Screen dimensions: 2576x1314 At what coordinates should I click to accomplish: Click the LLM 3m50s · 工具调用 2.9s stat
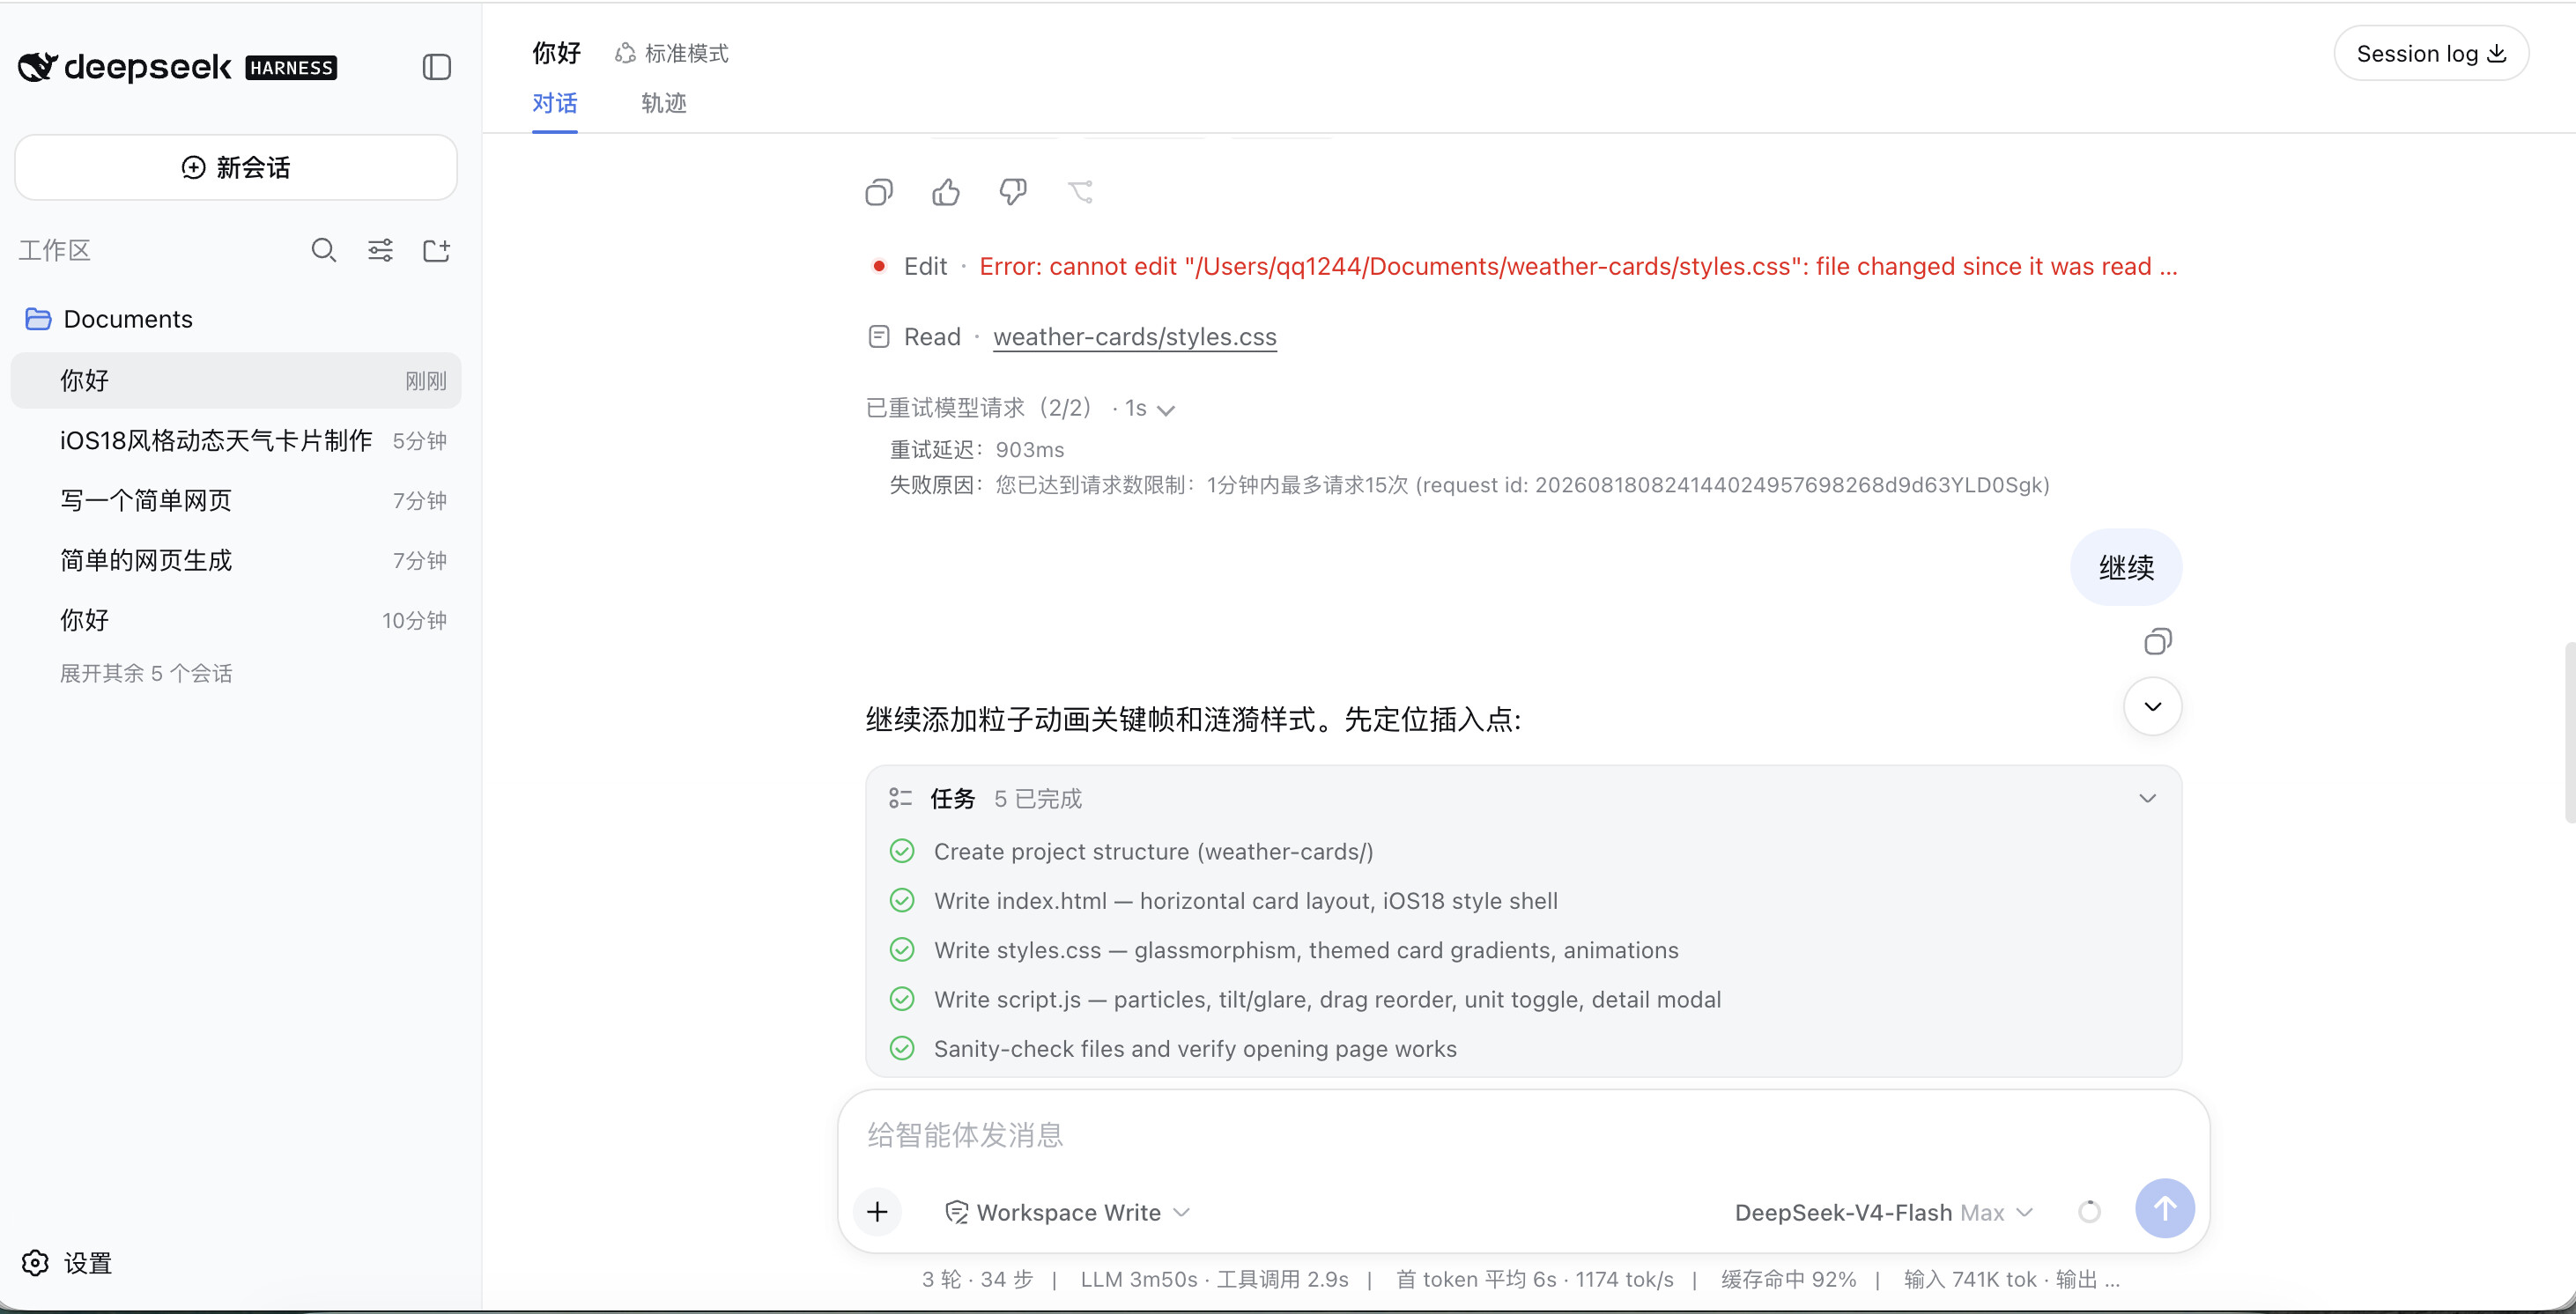[1214, 1279]
